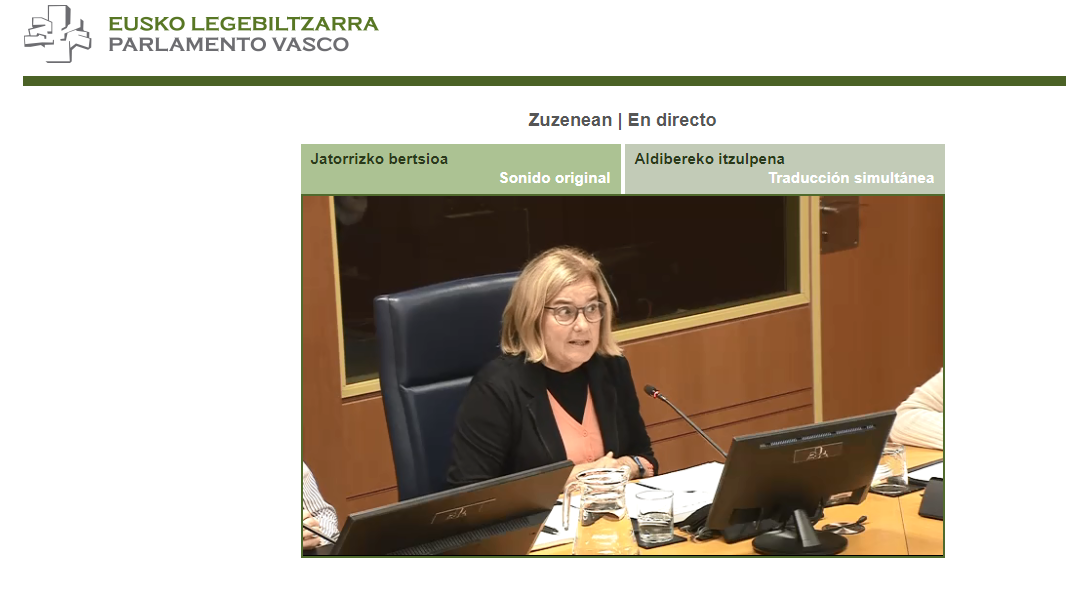1066x610 pixels.
Task: Switch to Aldibereko itzulpena Traducción simultánea tab
Action: (785, 169)
